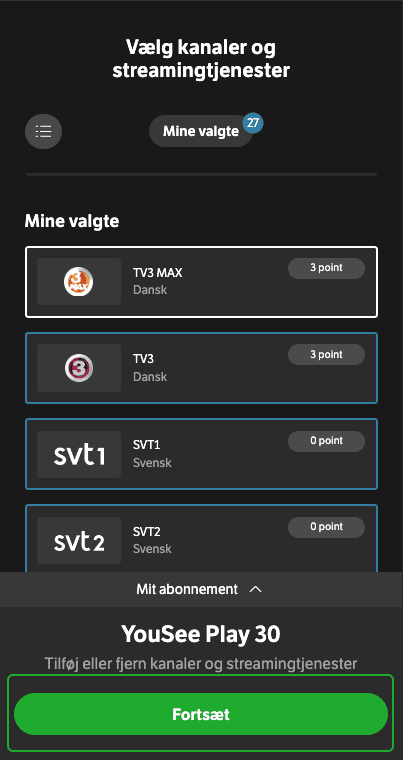Click the 0 point label on SVT2
This screenshot has width=403, height=760.
(x=326, y=527)
